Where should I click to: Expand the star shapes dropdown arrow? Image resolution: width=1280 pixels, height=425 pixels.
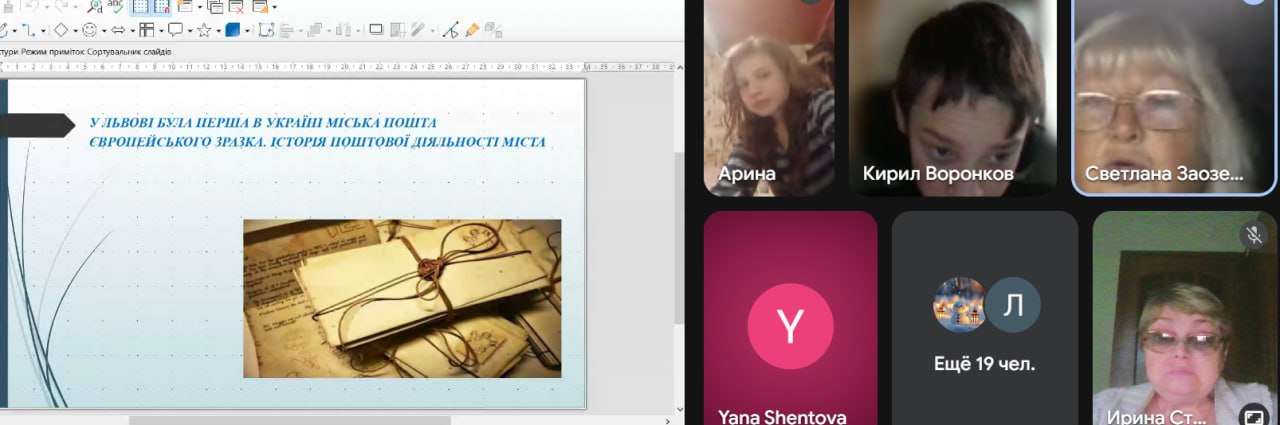point(217,31)
